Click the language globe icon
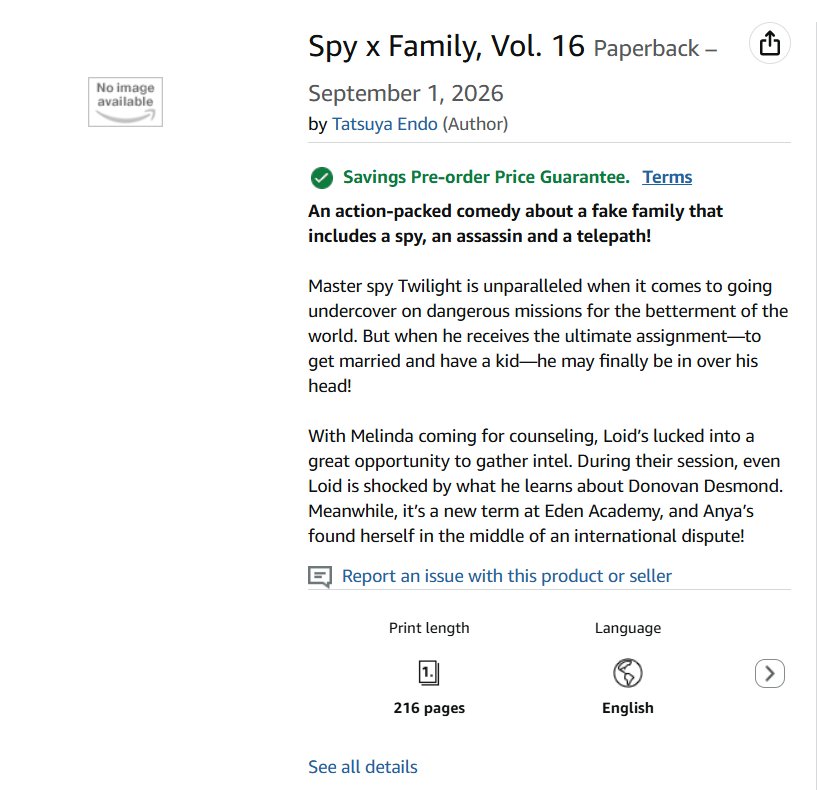The width and height of the screenshot is (817, 790). click(627, 673)
